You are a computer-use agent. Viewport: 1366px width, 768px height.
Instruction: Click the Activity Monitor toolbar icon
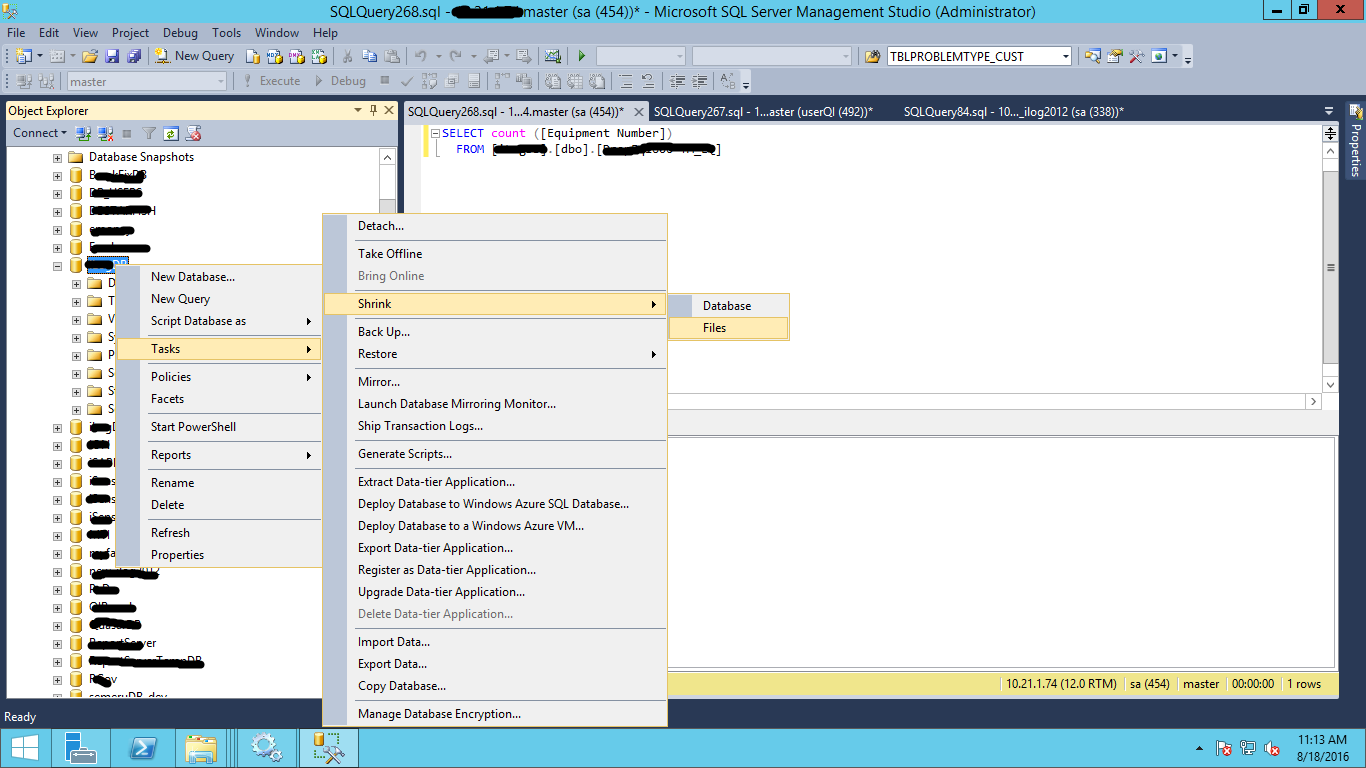[552, 56]
